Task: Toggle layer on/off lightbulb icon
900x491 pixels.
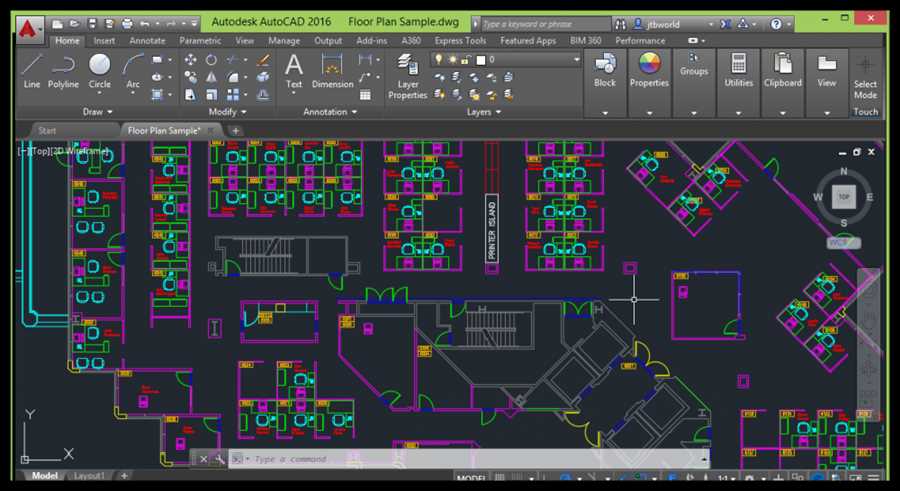Action: 438,60
